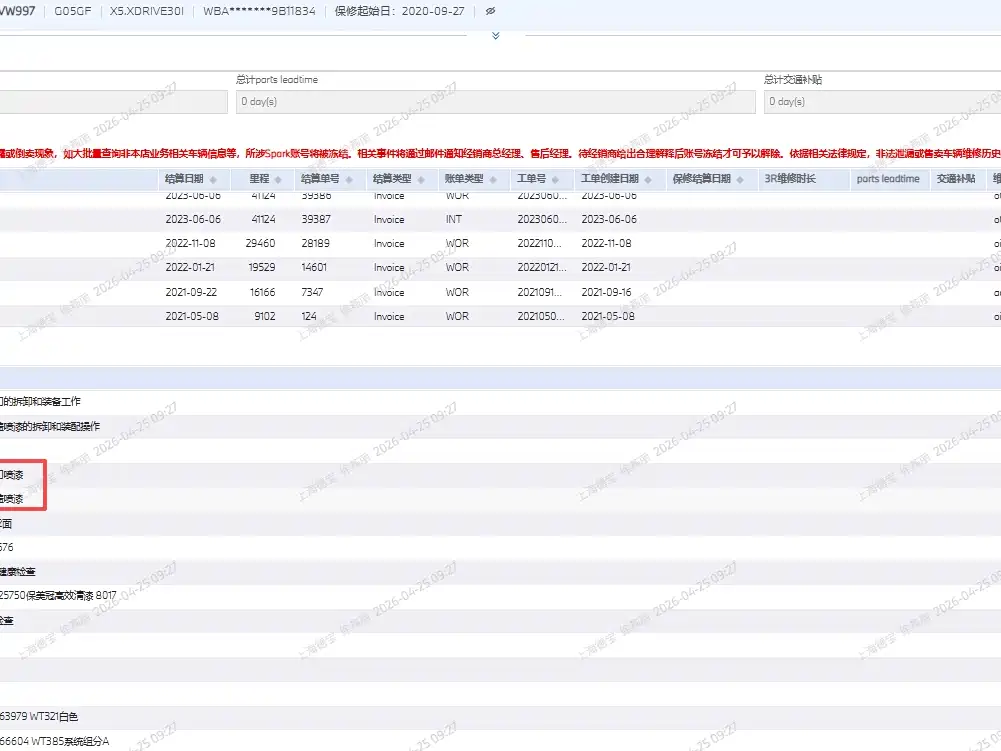Click the vehicle model X5.XDRIVE30I in the header
This screenshot has width=1001, height=751.
(x=147, y=11)
